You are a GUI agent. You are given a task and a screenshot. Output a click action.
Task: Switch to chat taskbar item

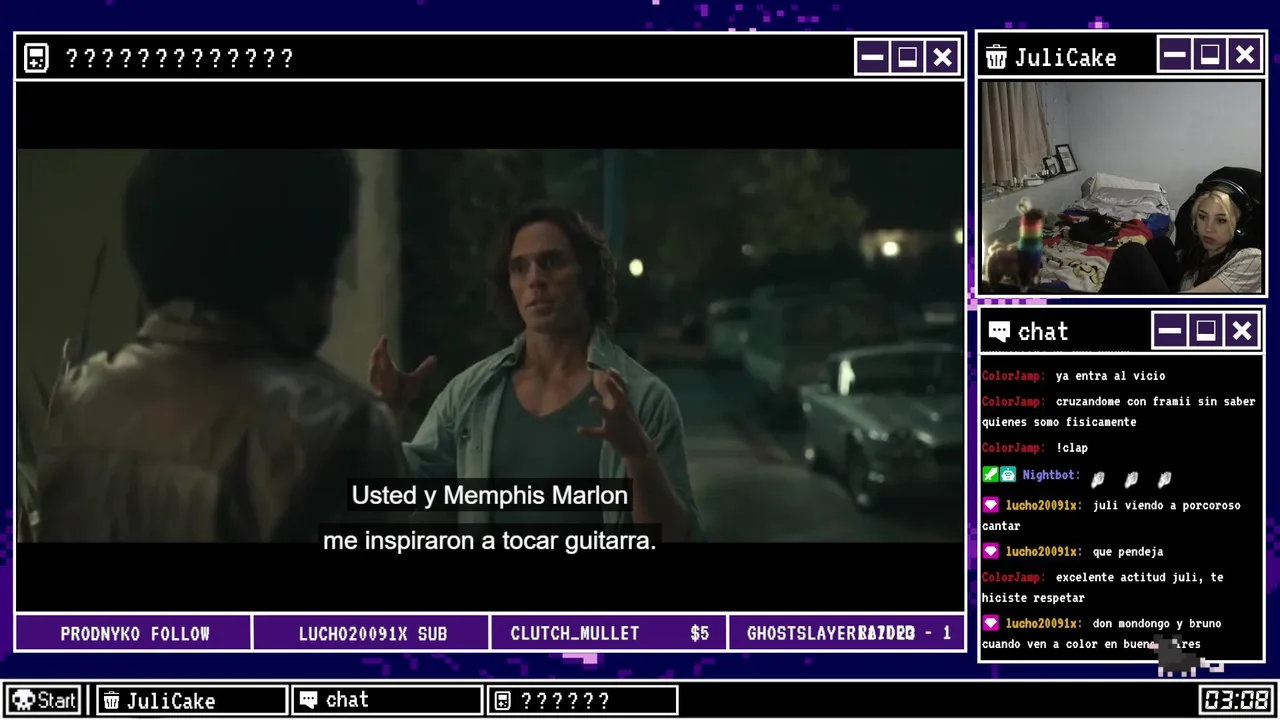[x=387, y=700]
